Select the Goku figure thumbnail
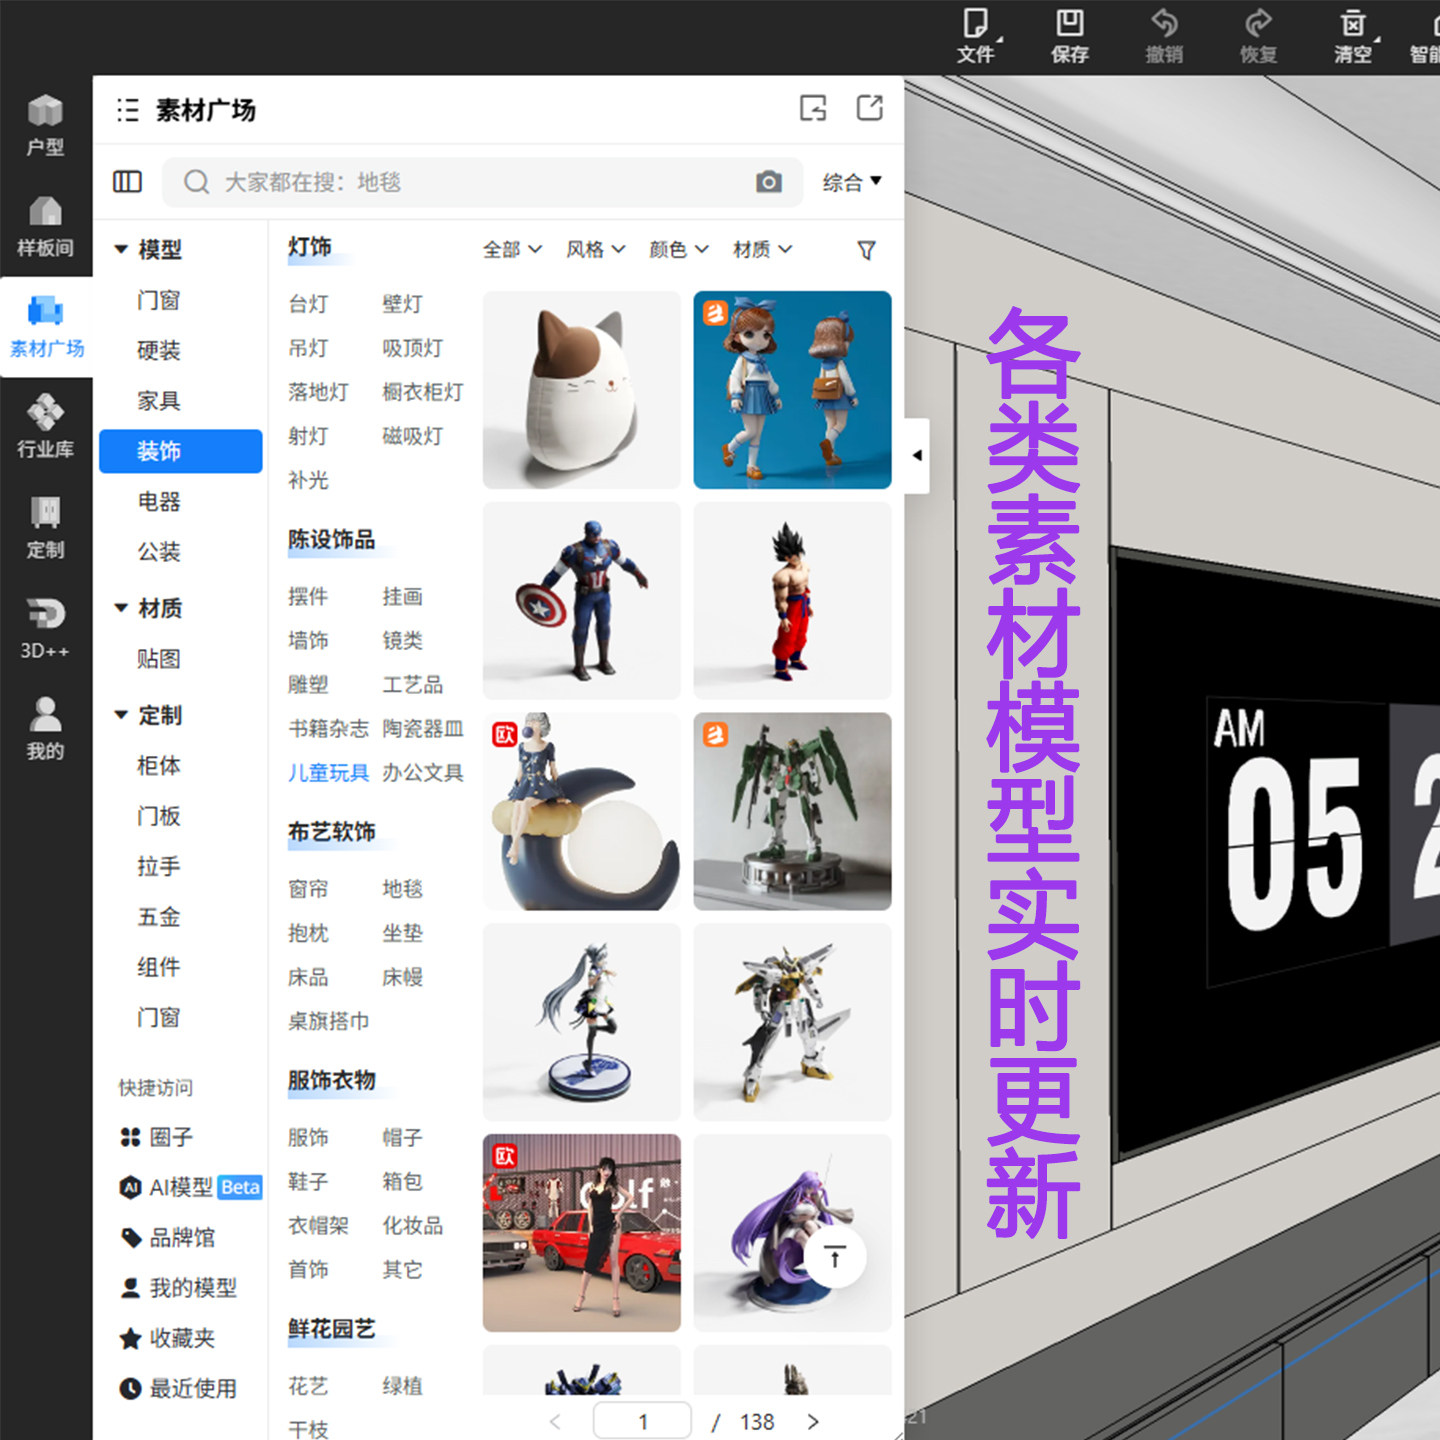The height and width of the screenshot is (1440, 1440). pyautogui.click(x=792, y=601)
